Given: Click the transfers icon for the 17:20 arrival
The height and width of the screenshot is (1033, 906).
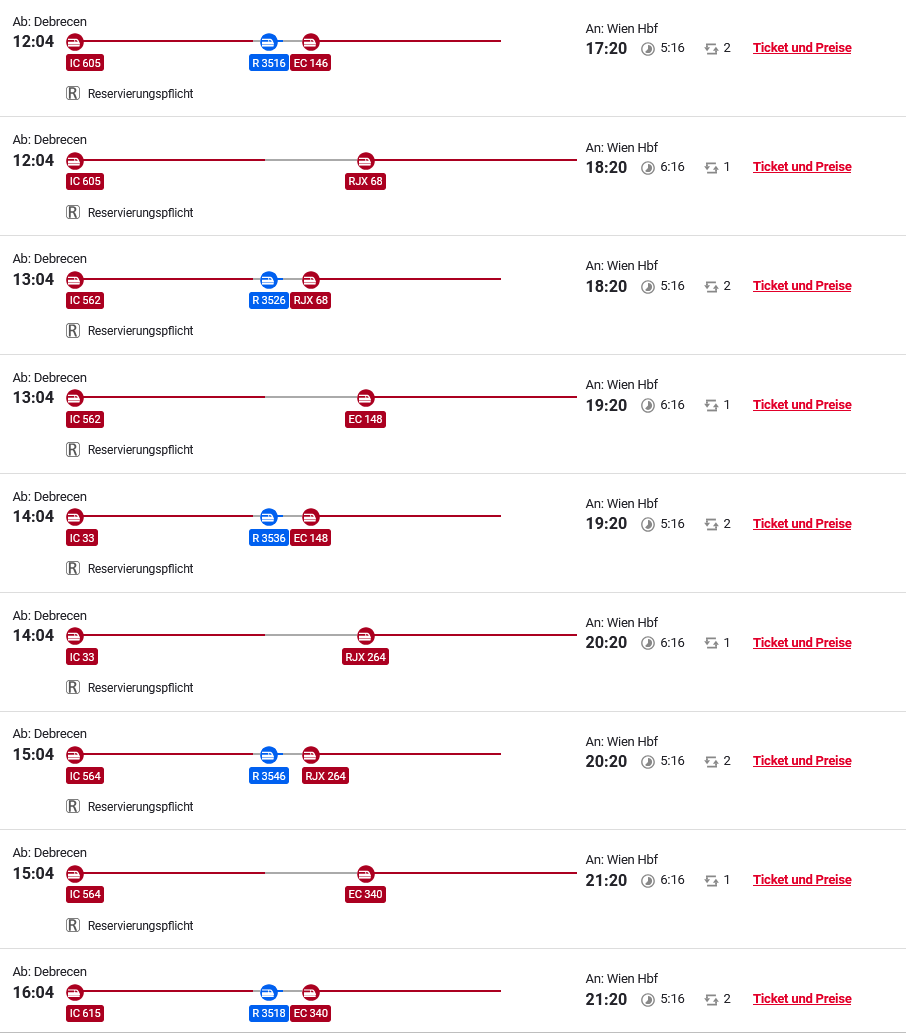Looking at the screenshot, I should (711, 48).
